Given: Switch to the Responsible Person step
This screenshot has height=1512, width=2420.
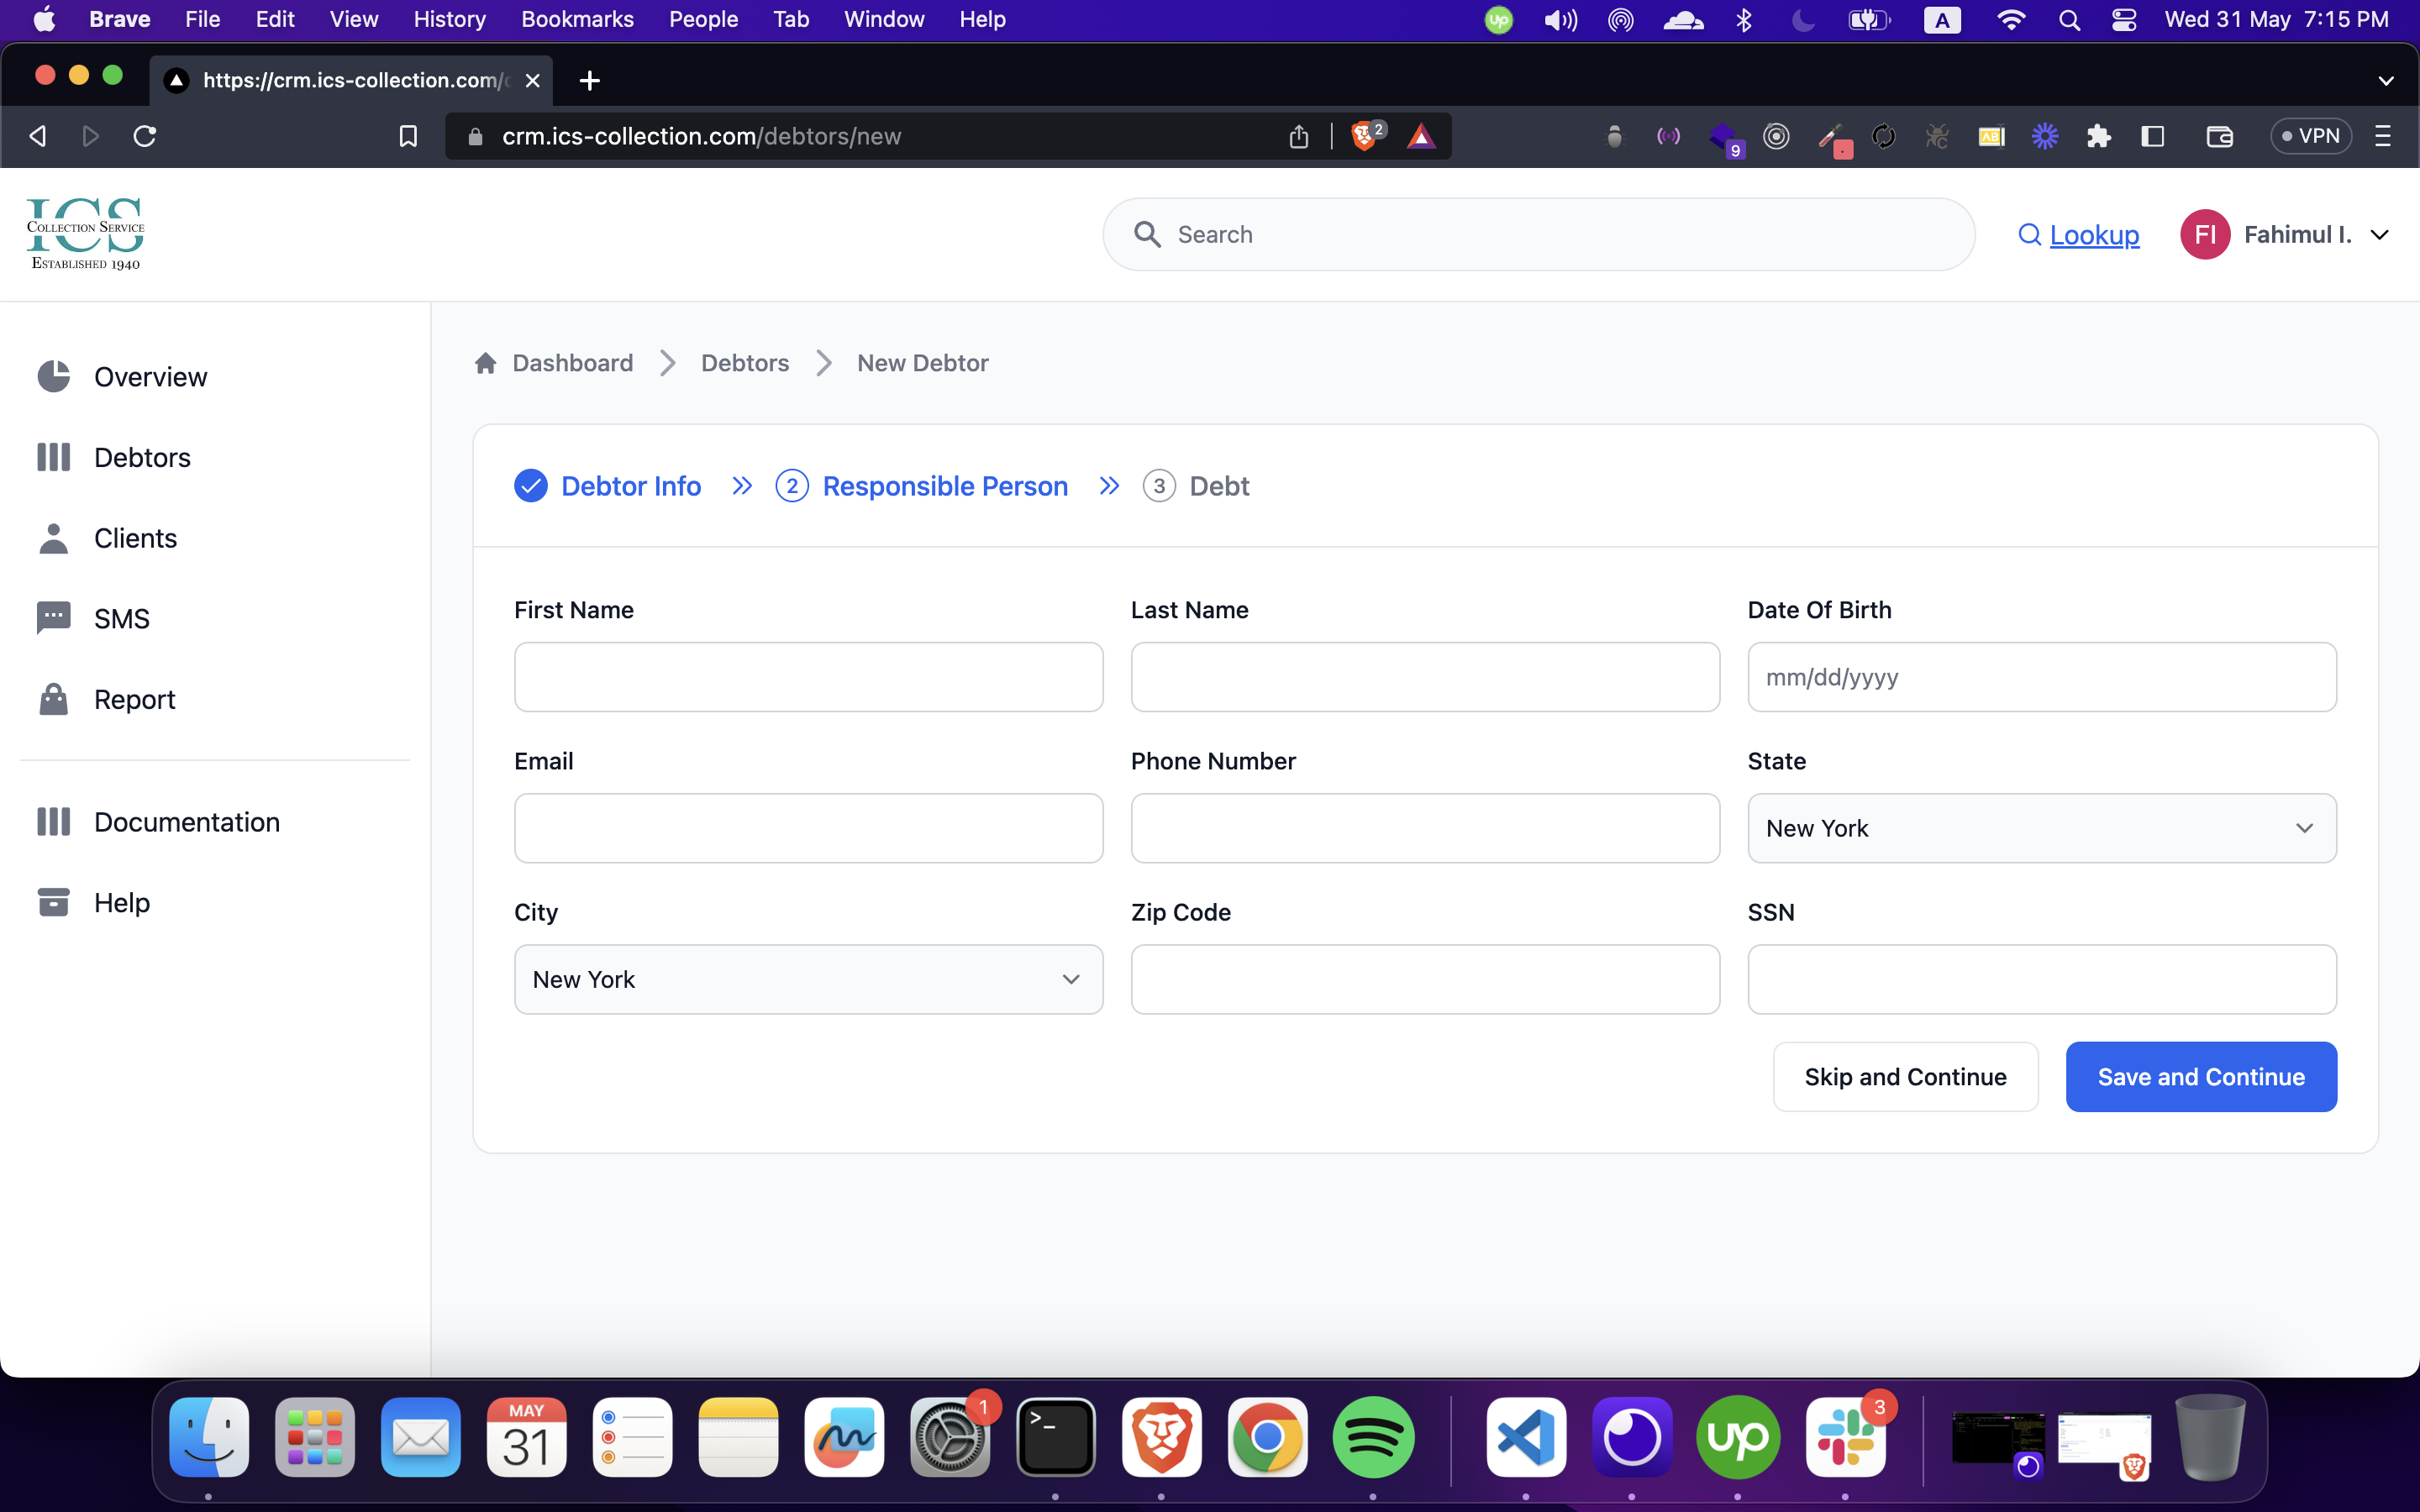Looking at the screenshot, I should 944,486.
